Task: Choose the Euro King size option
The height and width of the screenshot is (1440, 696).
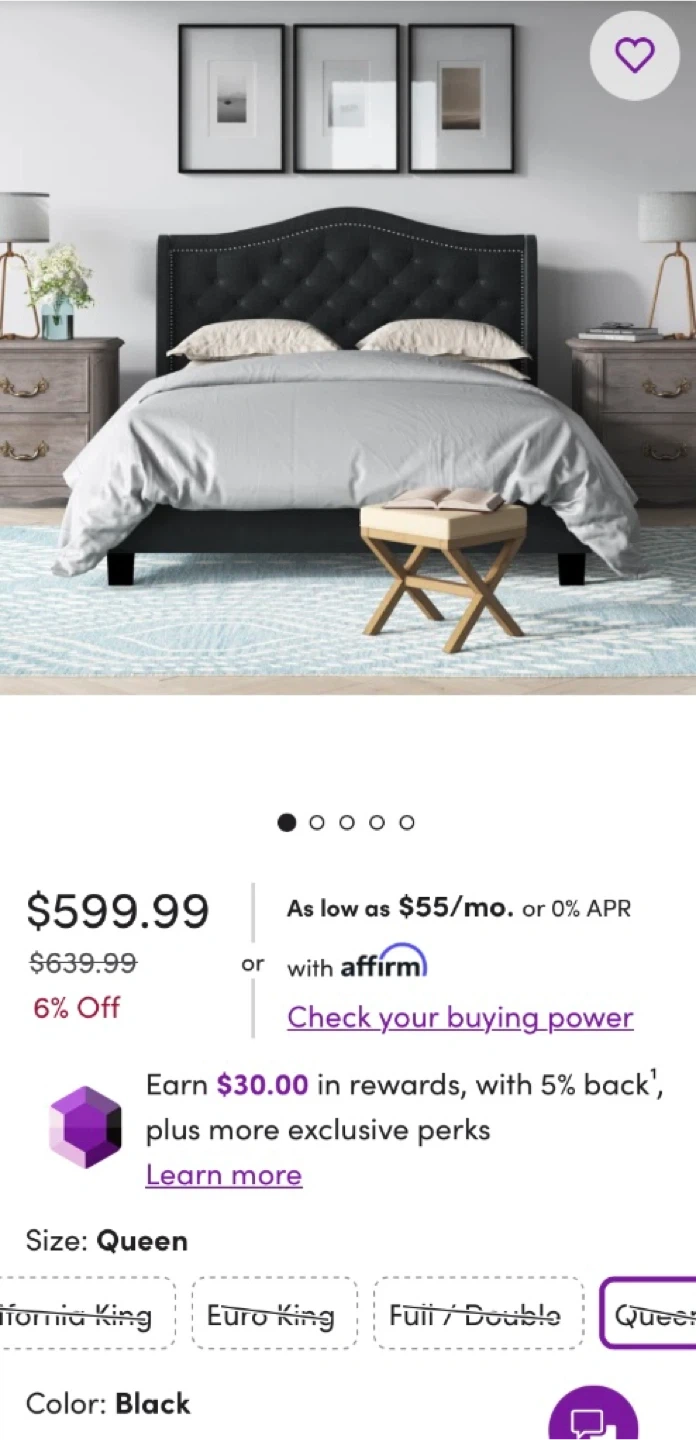Action: coord(270,1313)
